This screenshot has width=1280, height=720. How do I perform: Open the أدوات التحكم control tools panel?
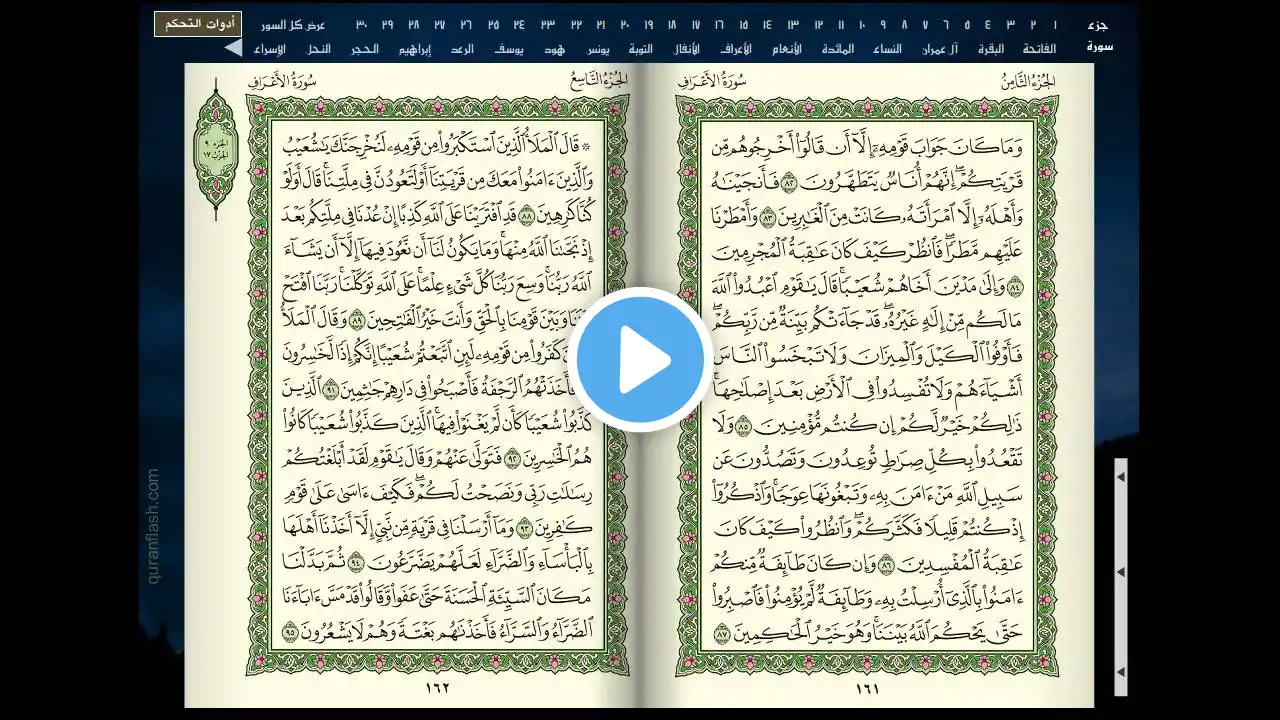198,24
